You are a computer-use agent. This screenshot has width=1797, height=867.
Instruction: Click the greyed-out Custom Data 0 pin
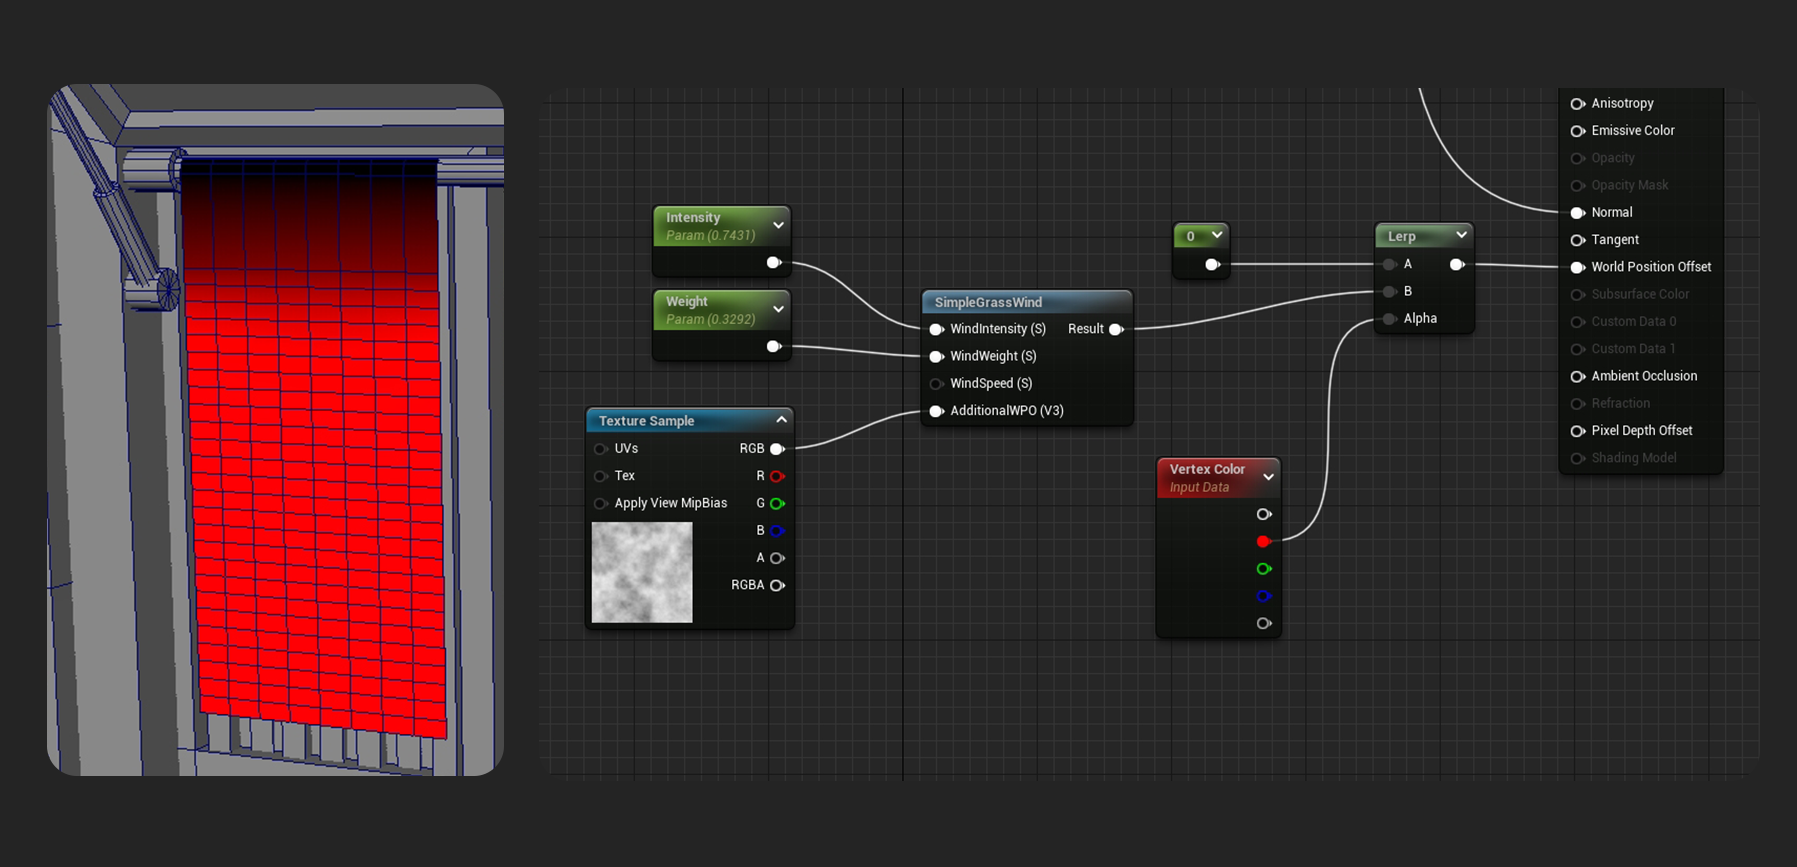(x=1578, y=322)
